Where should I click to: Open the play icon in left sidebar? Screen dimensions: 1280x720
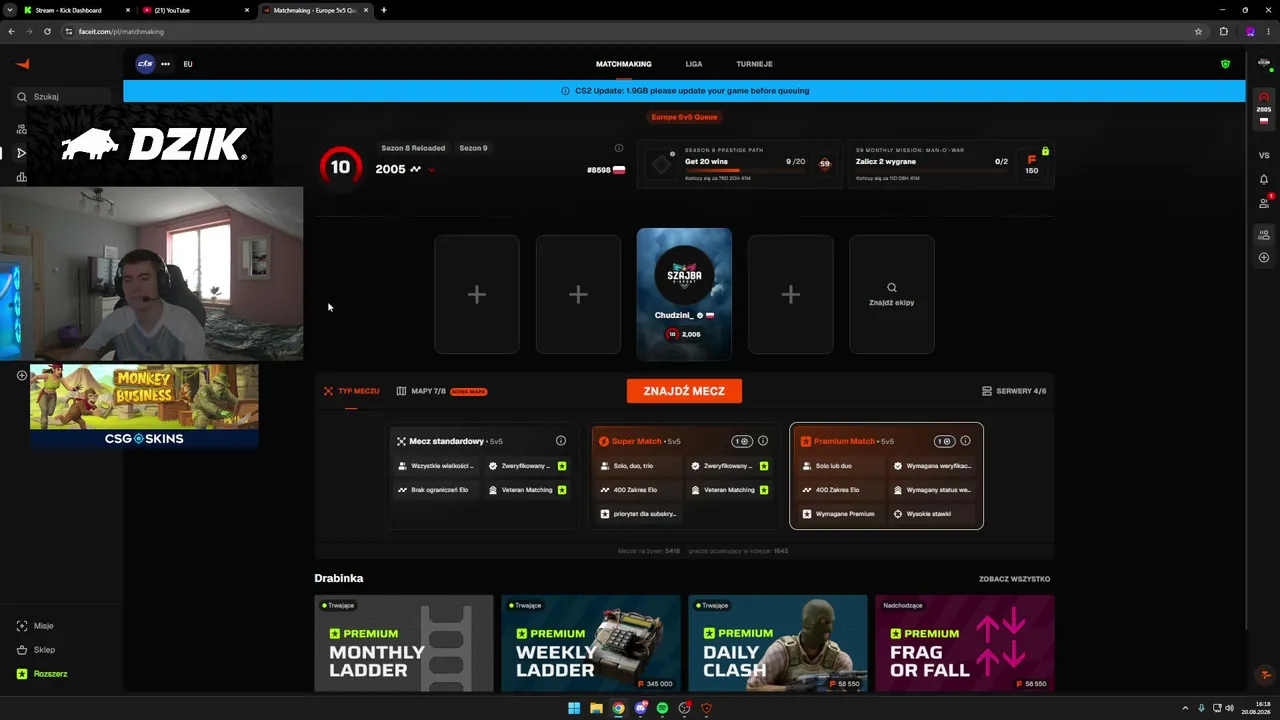tap(22, 153)
